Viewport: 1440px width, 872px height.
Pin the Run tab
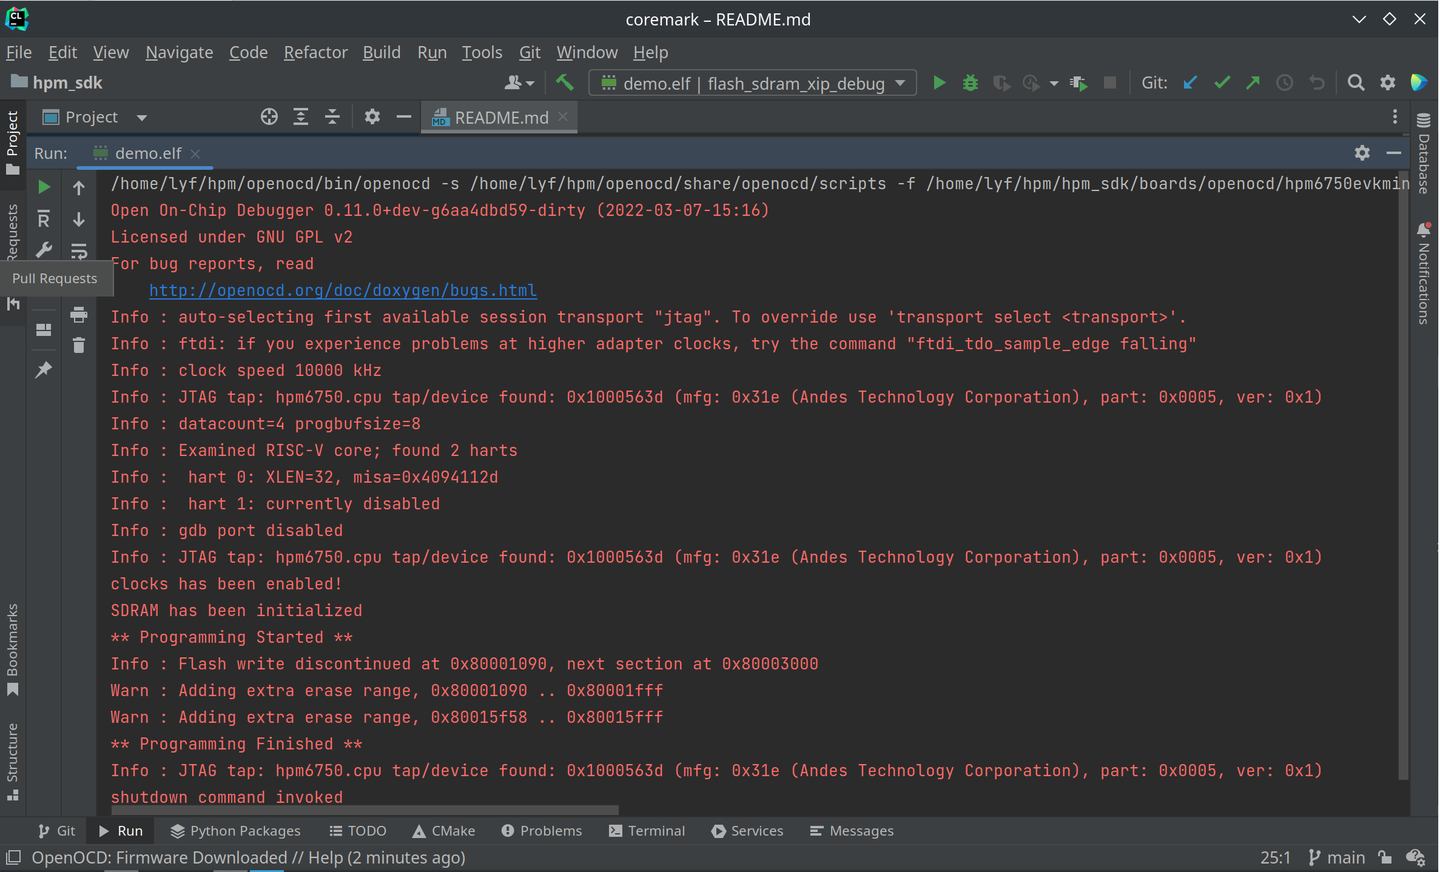point(43,369)
